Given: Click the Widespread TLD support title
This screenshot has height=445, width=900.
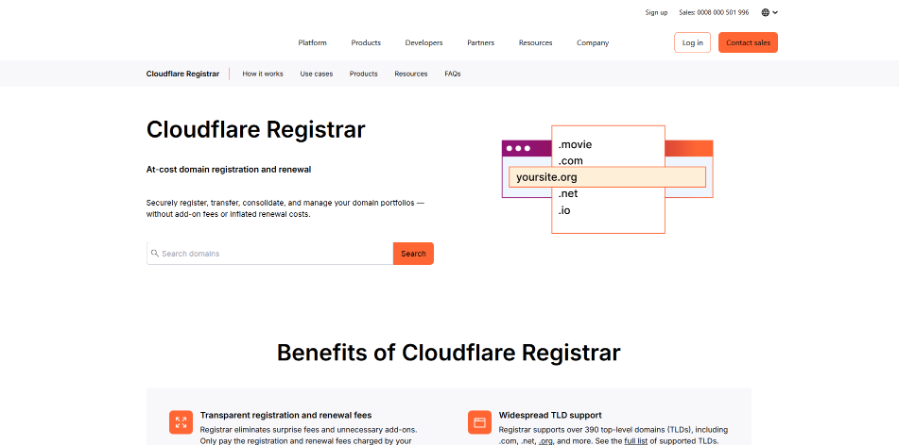Looking at the screenshot, I should [x=550, y=415].
